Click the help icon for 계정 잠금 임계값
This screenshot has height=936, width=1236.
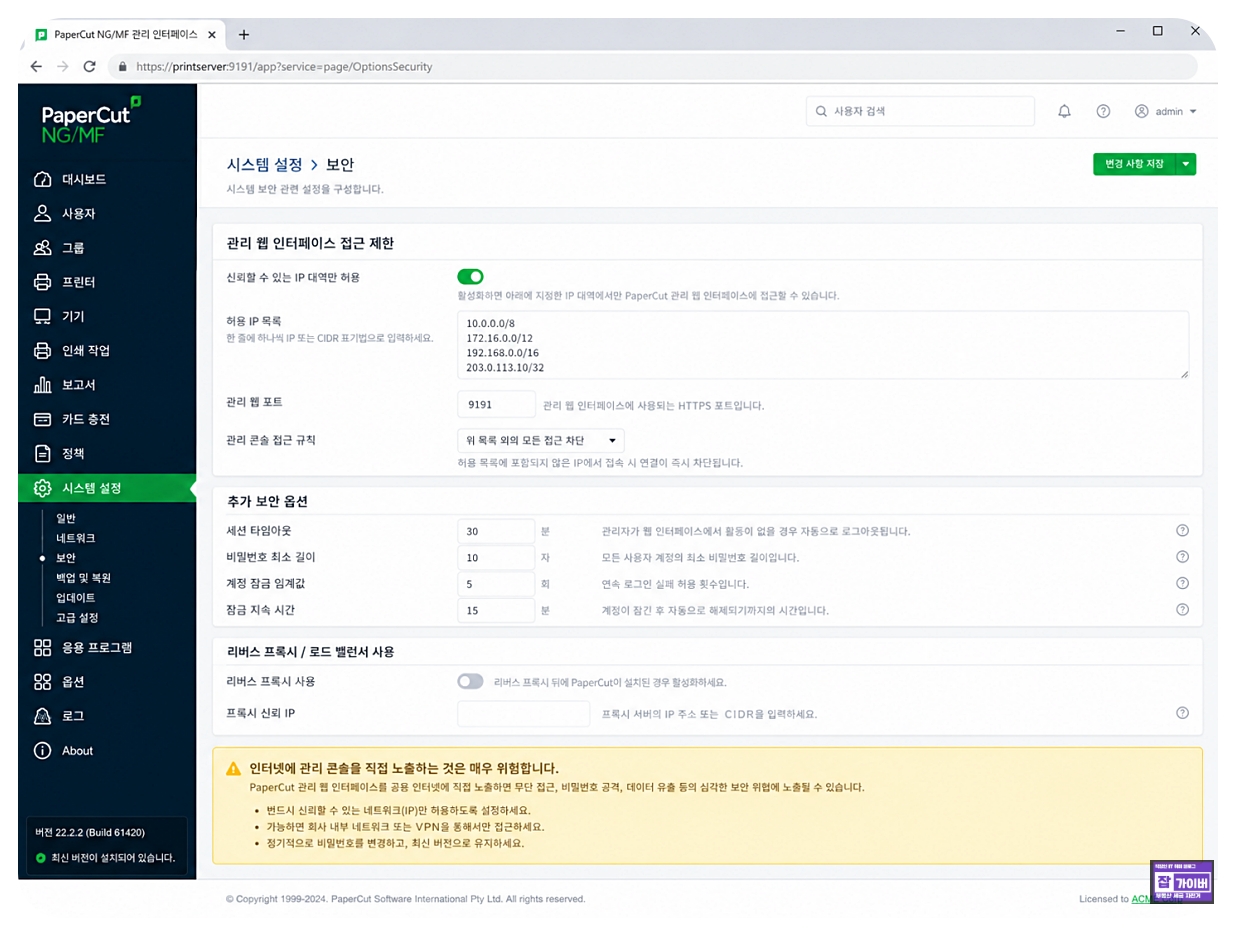coord(1182,583)
